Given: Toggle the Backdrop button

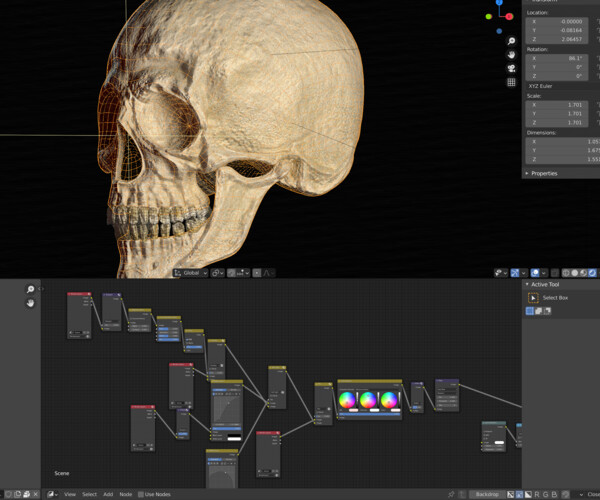Looking at the screenshot, I should coord(487,494).
